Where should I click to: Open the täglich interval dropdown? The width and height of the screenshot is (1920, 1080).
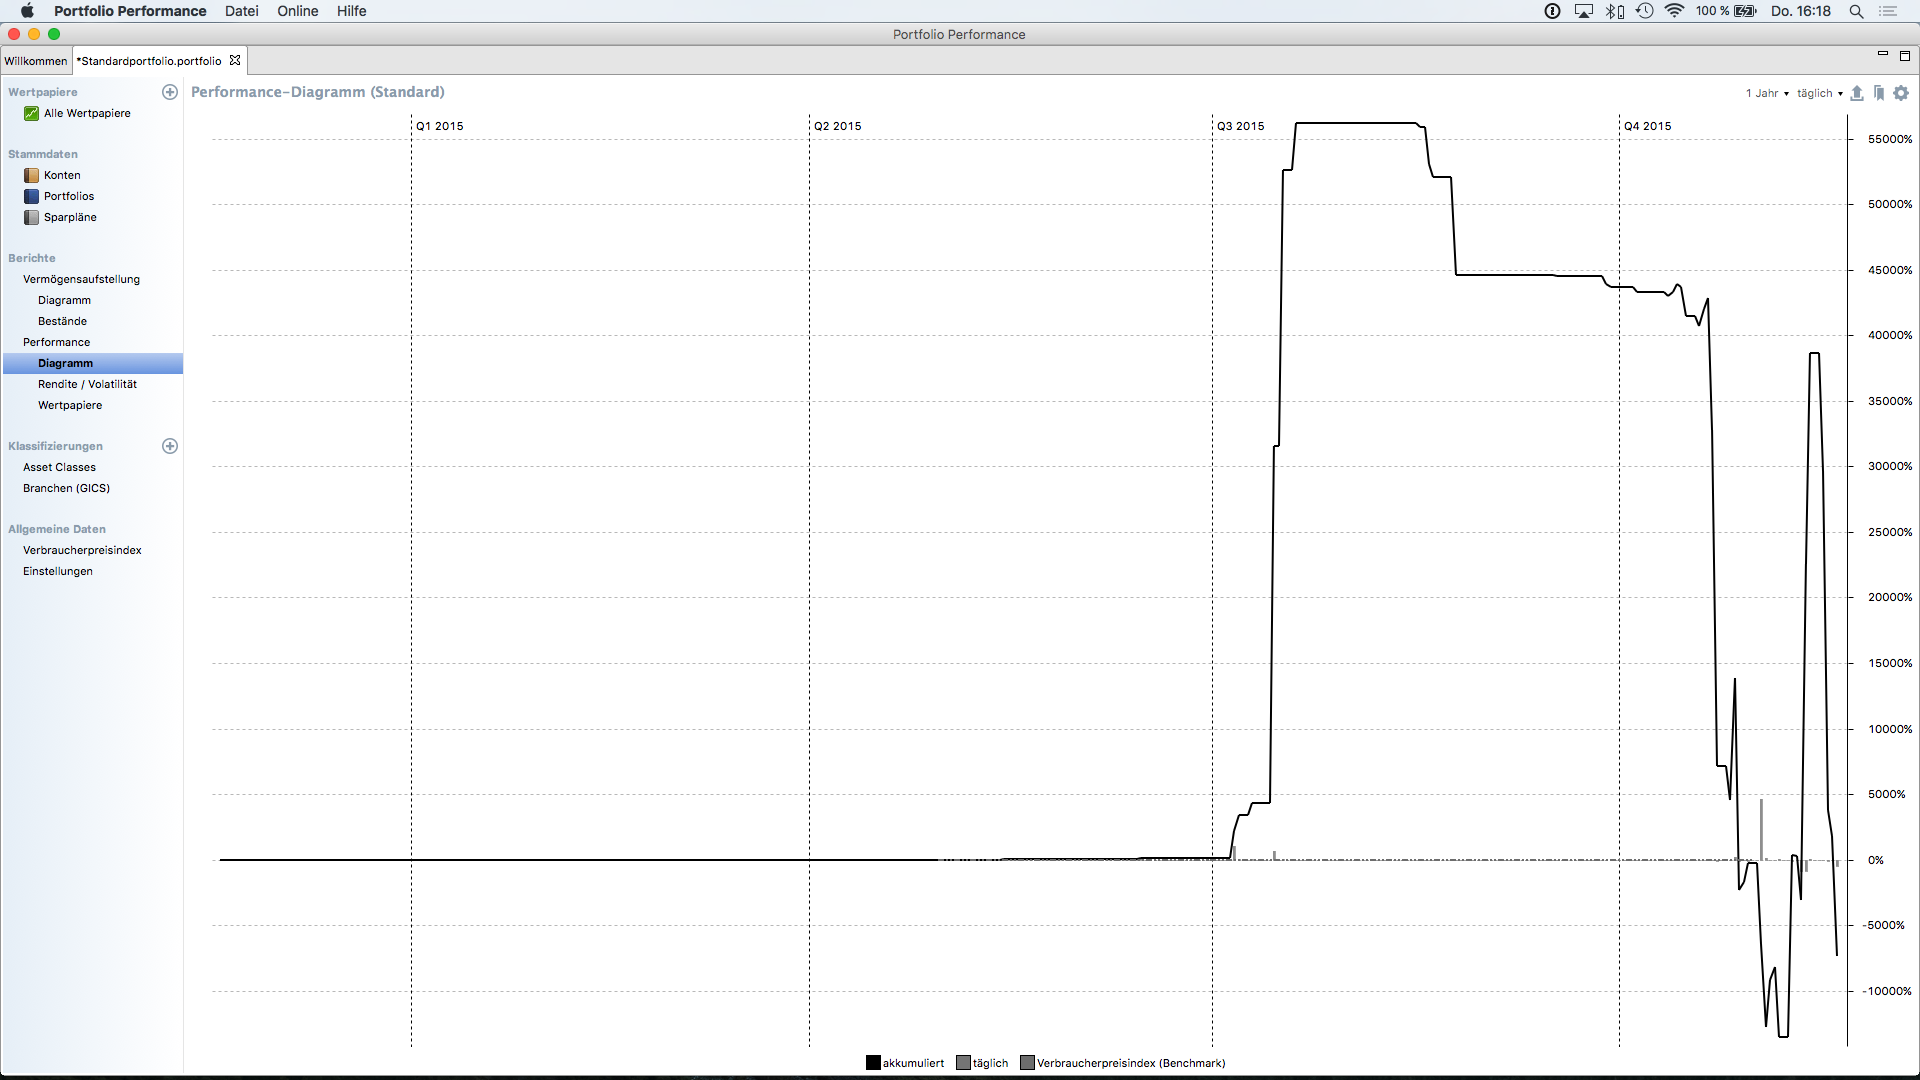[1819, 93]
